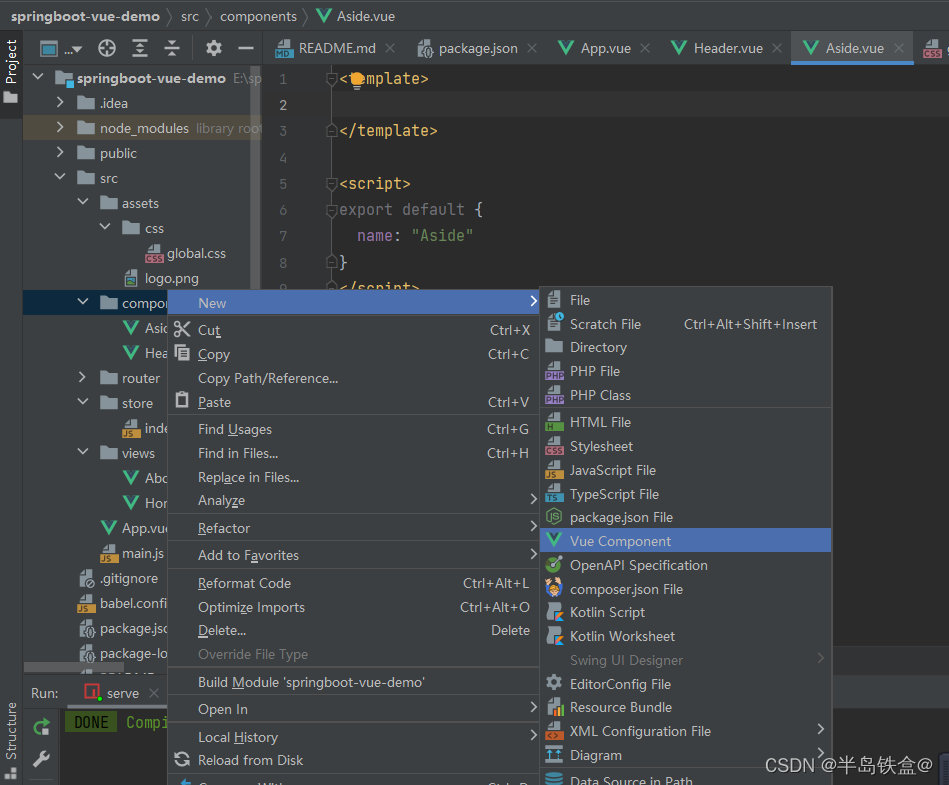Close the serve run tab
Image resolution: width=949 pixels, height=785 pixels.
154,692
